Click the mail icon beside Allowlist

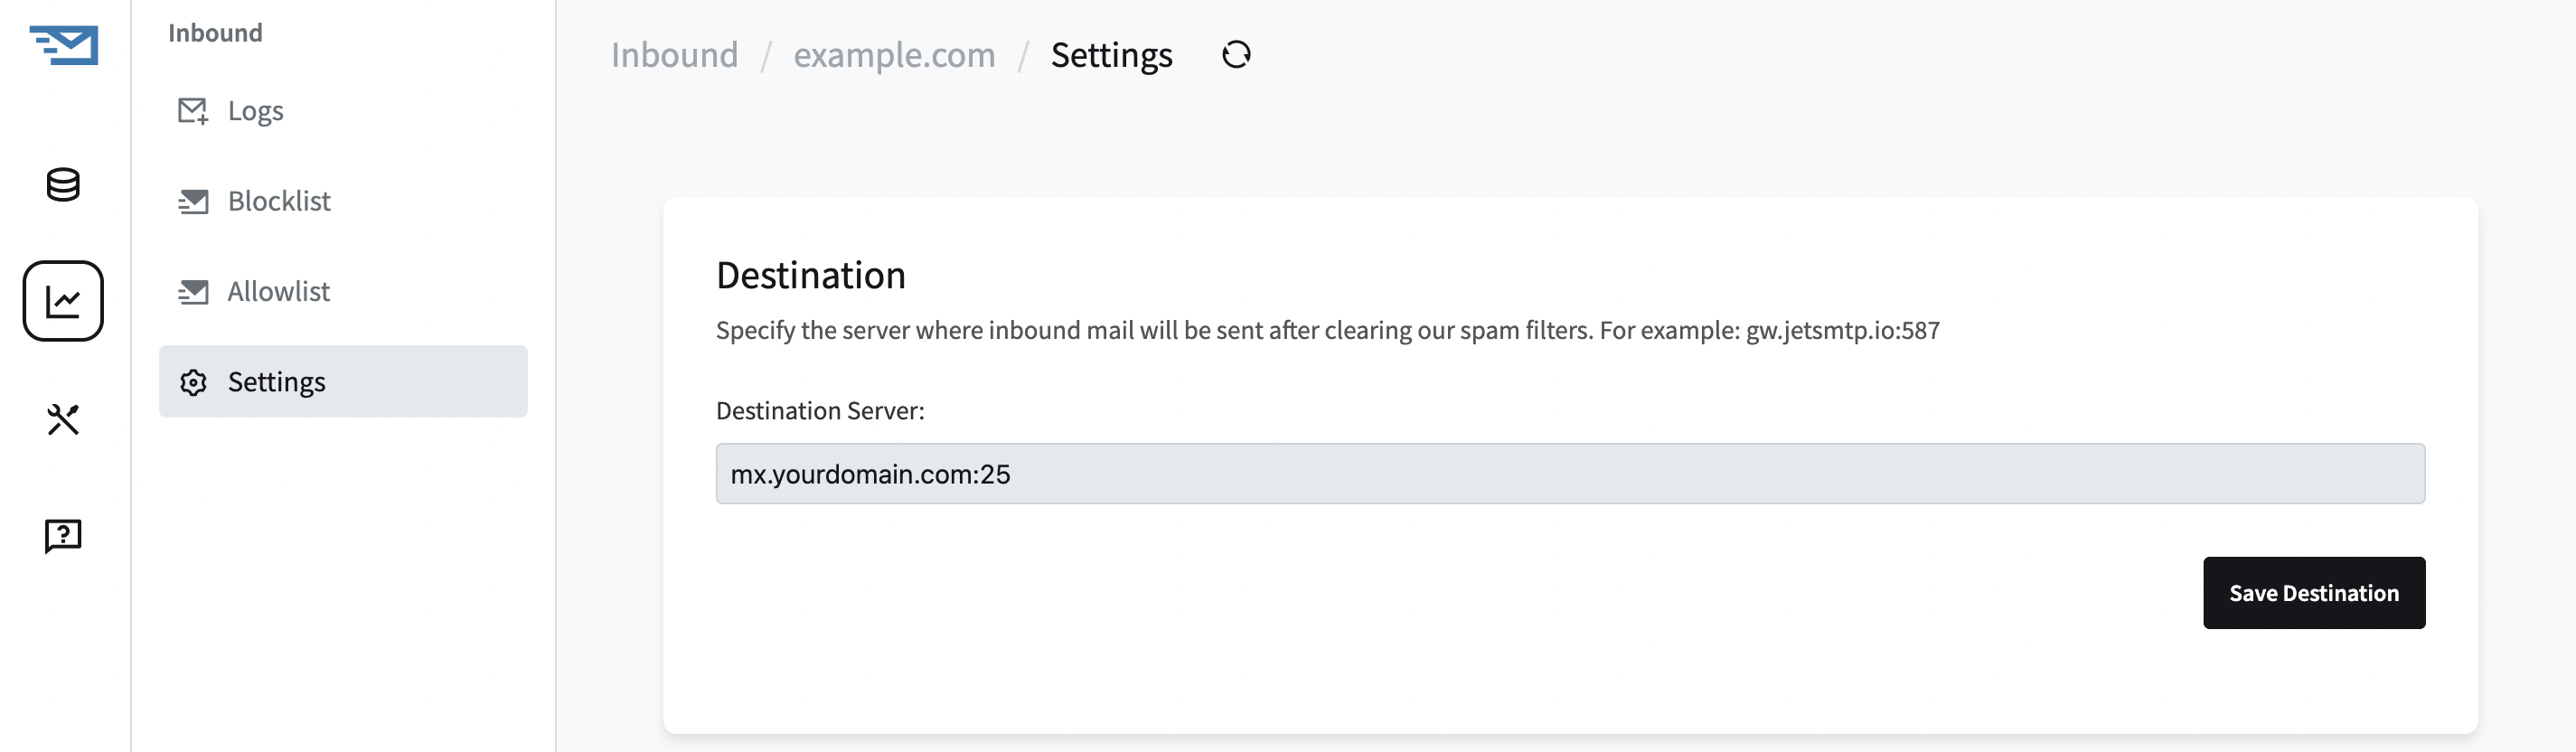point(193,292)
